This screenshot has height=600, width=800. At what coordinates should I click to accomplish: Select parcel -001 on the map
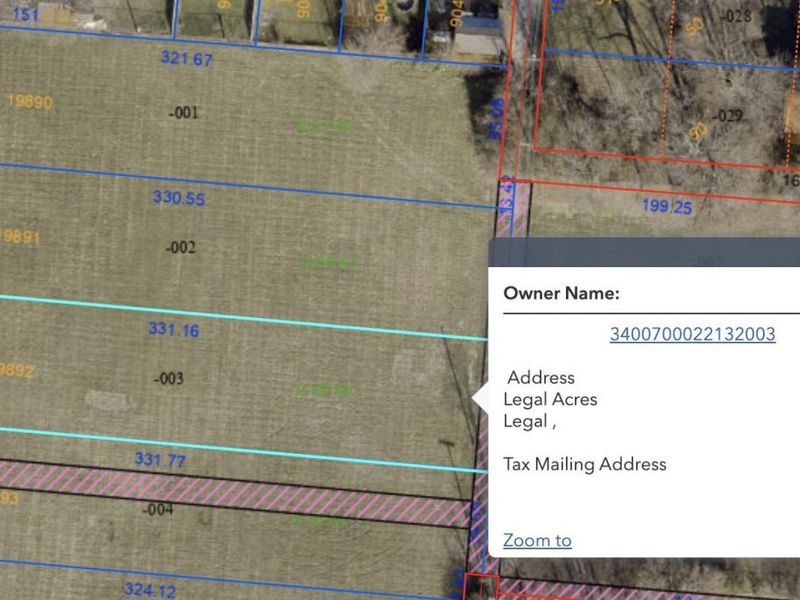click(x=183, y=113)
